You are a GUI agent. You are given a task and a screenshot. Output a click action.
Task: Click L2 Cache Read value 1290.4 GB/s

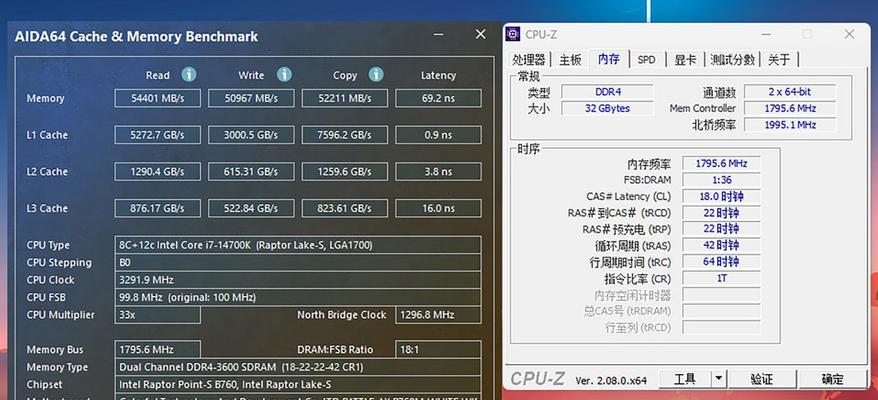coord(157,171)
